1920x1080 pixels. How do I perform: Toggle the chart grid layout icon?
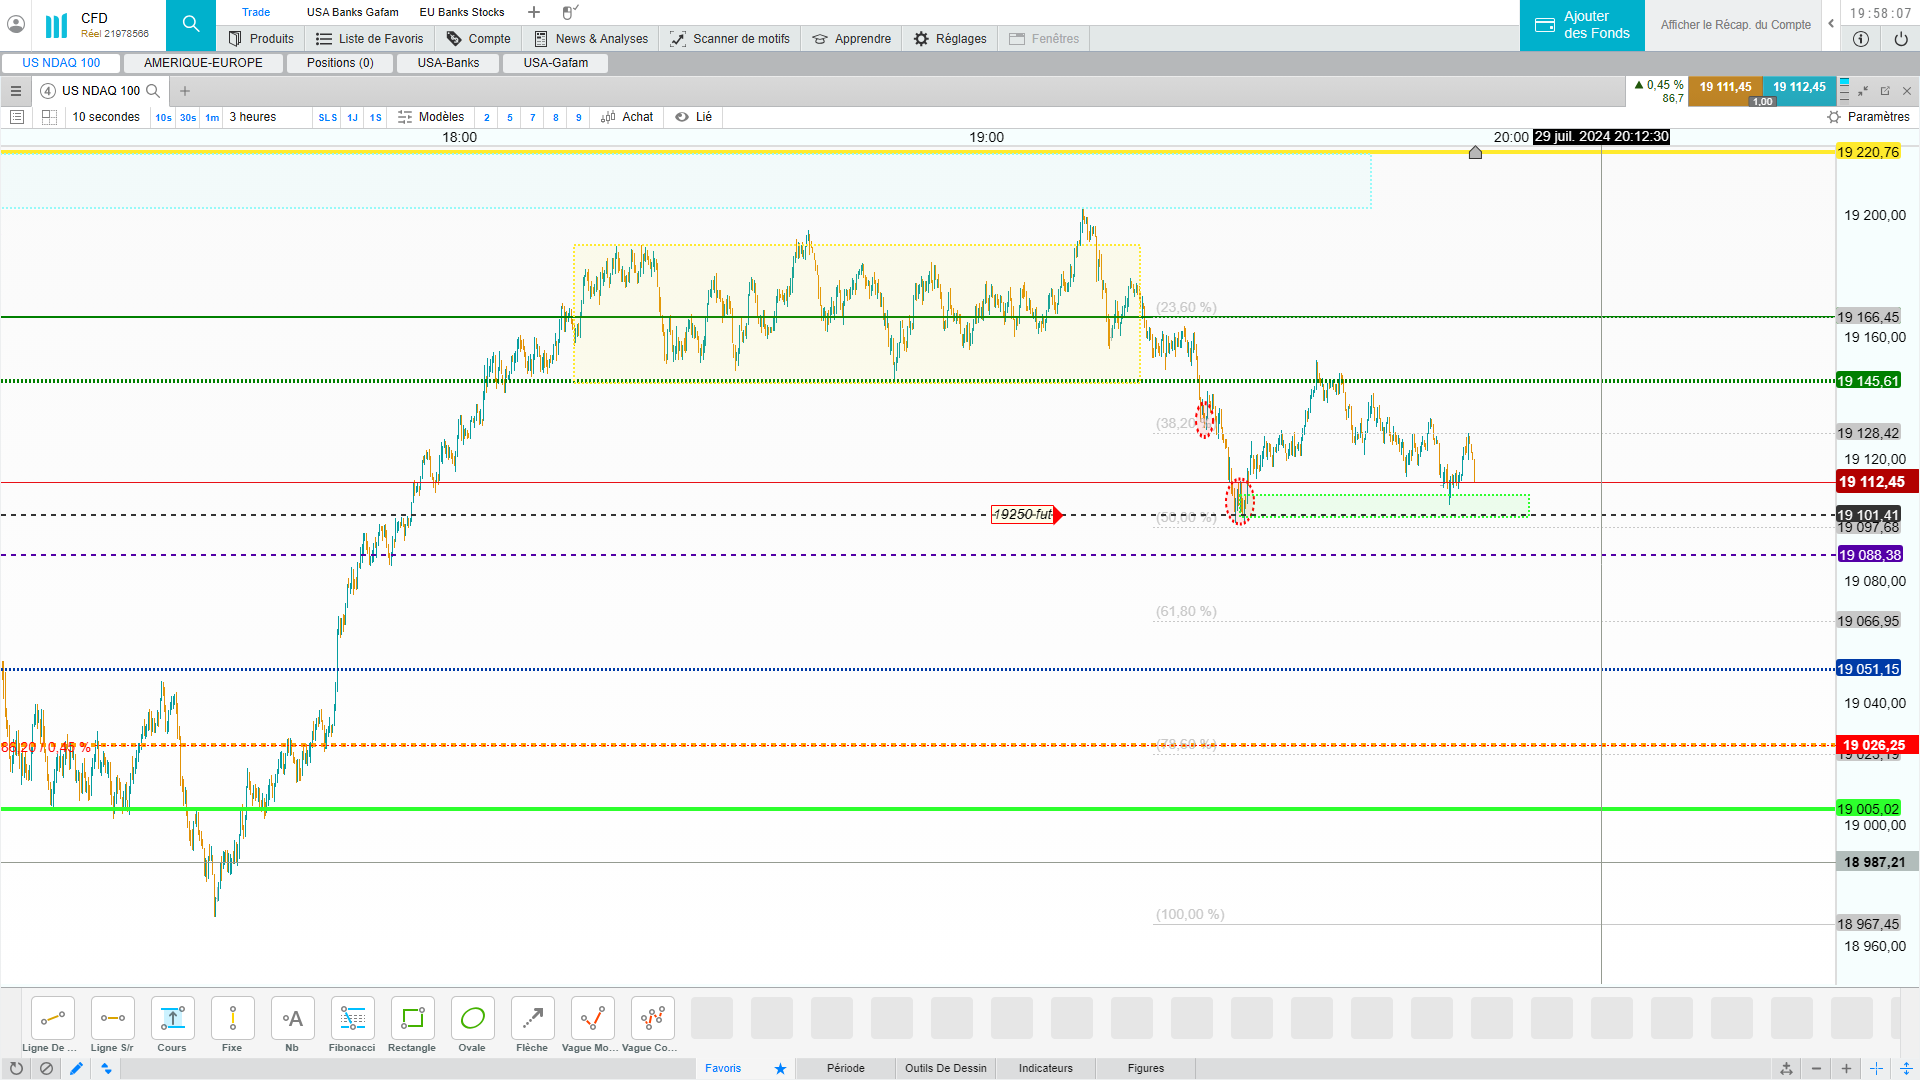coord(49,117)
